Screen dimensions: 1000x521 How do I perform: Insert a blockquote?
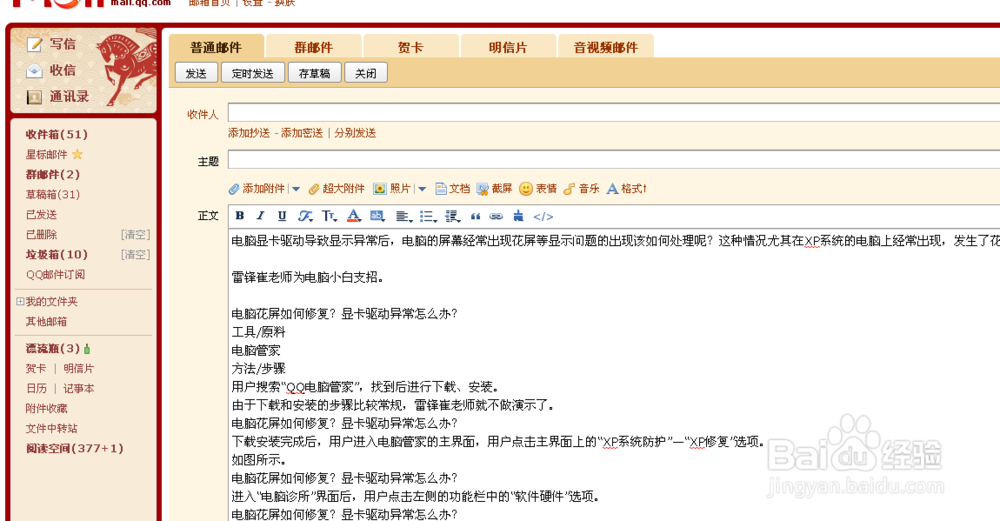point(475,217)
